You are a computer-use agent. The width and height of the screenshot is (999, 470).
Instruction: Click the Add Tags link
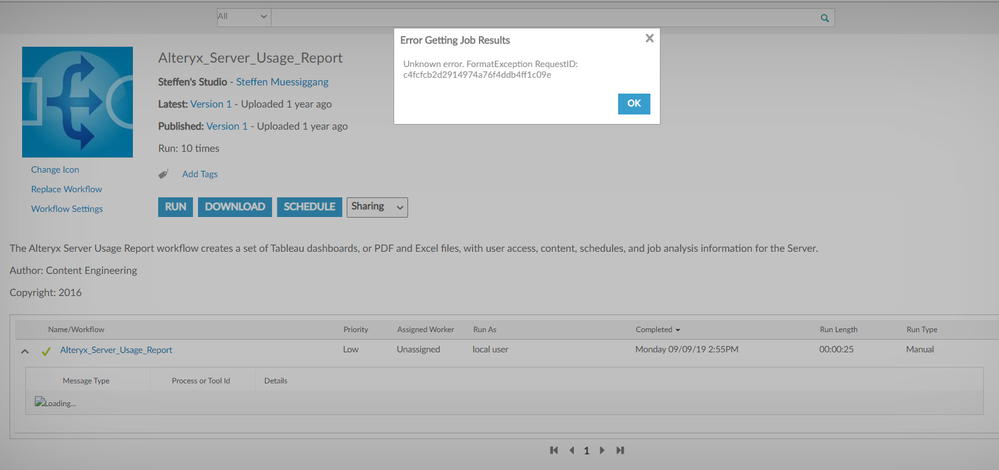point(200,174)
